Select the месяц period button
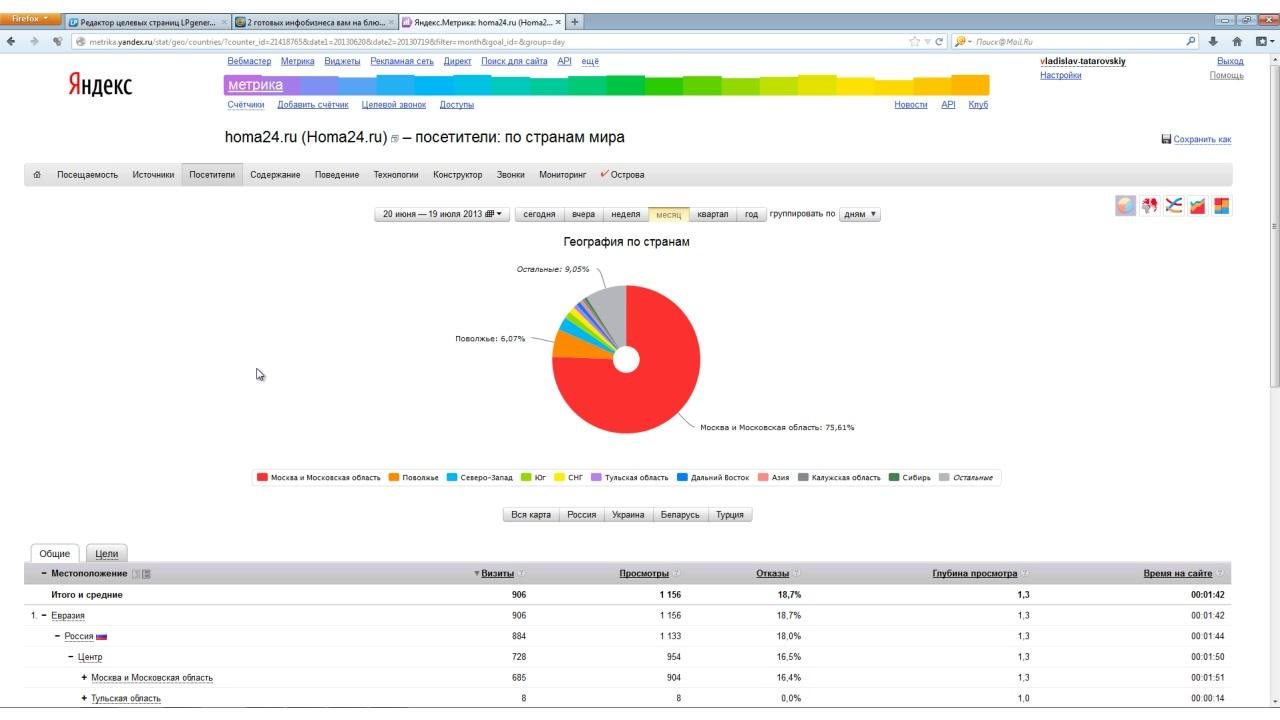Screen dimensions: 1280x720 click(668, 214)
